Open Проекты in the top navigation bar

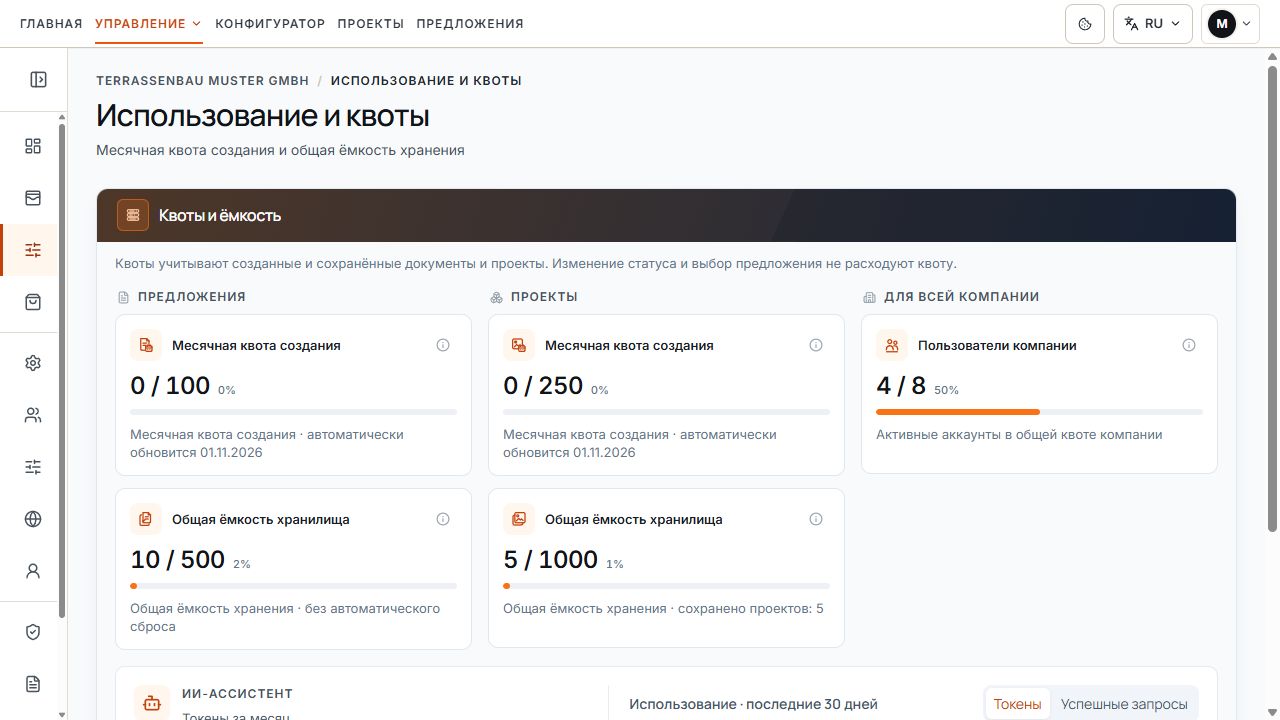[371, 24]
